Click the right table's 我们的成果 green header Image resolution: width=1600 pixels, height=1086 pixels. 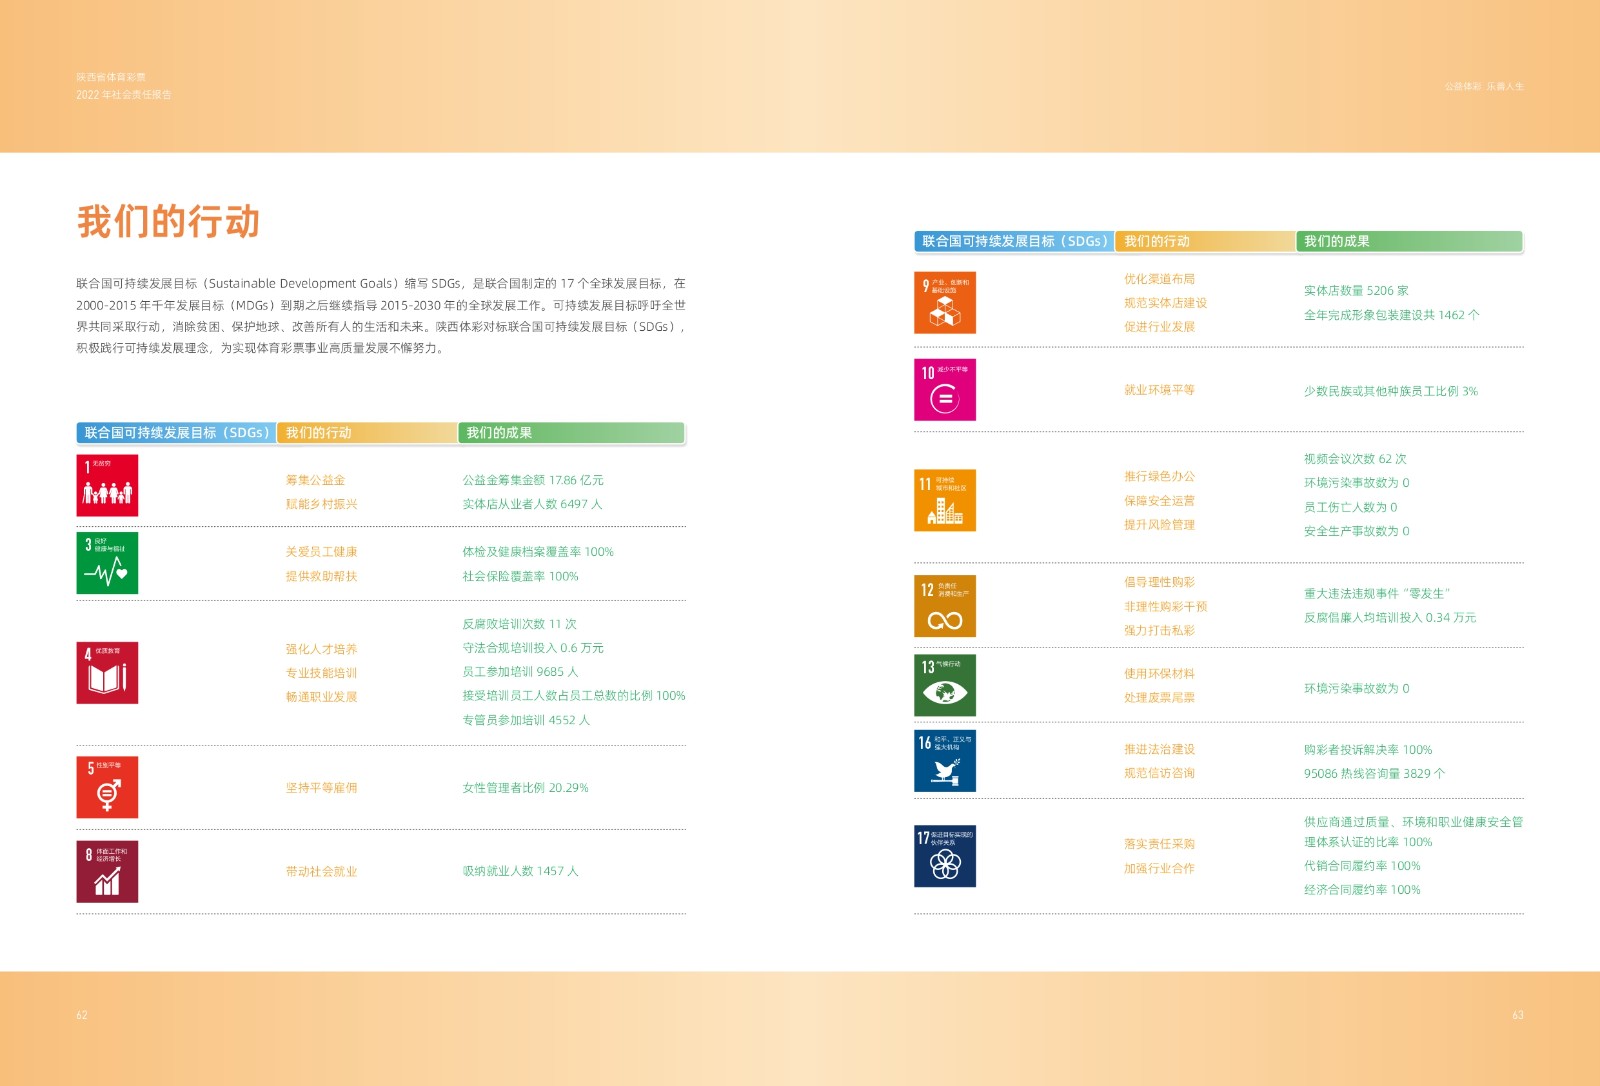click(x=1409, y=241)
